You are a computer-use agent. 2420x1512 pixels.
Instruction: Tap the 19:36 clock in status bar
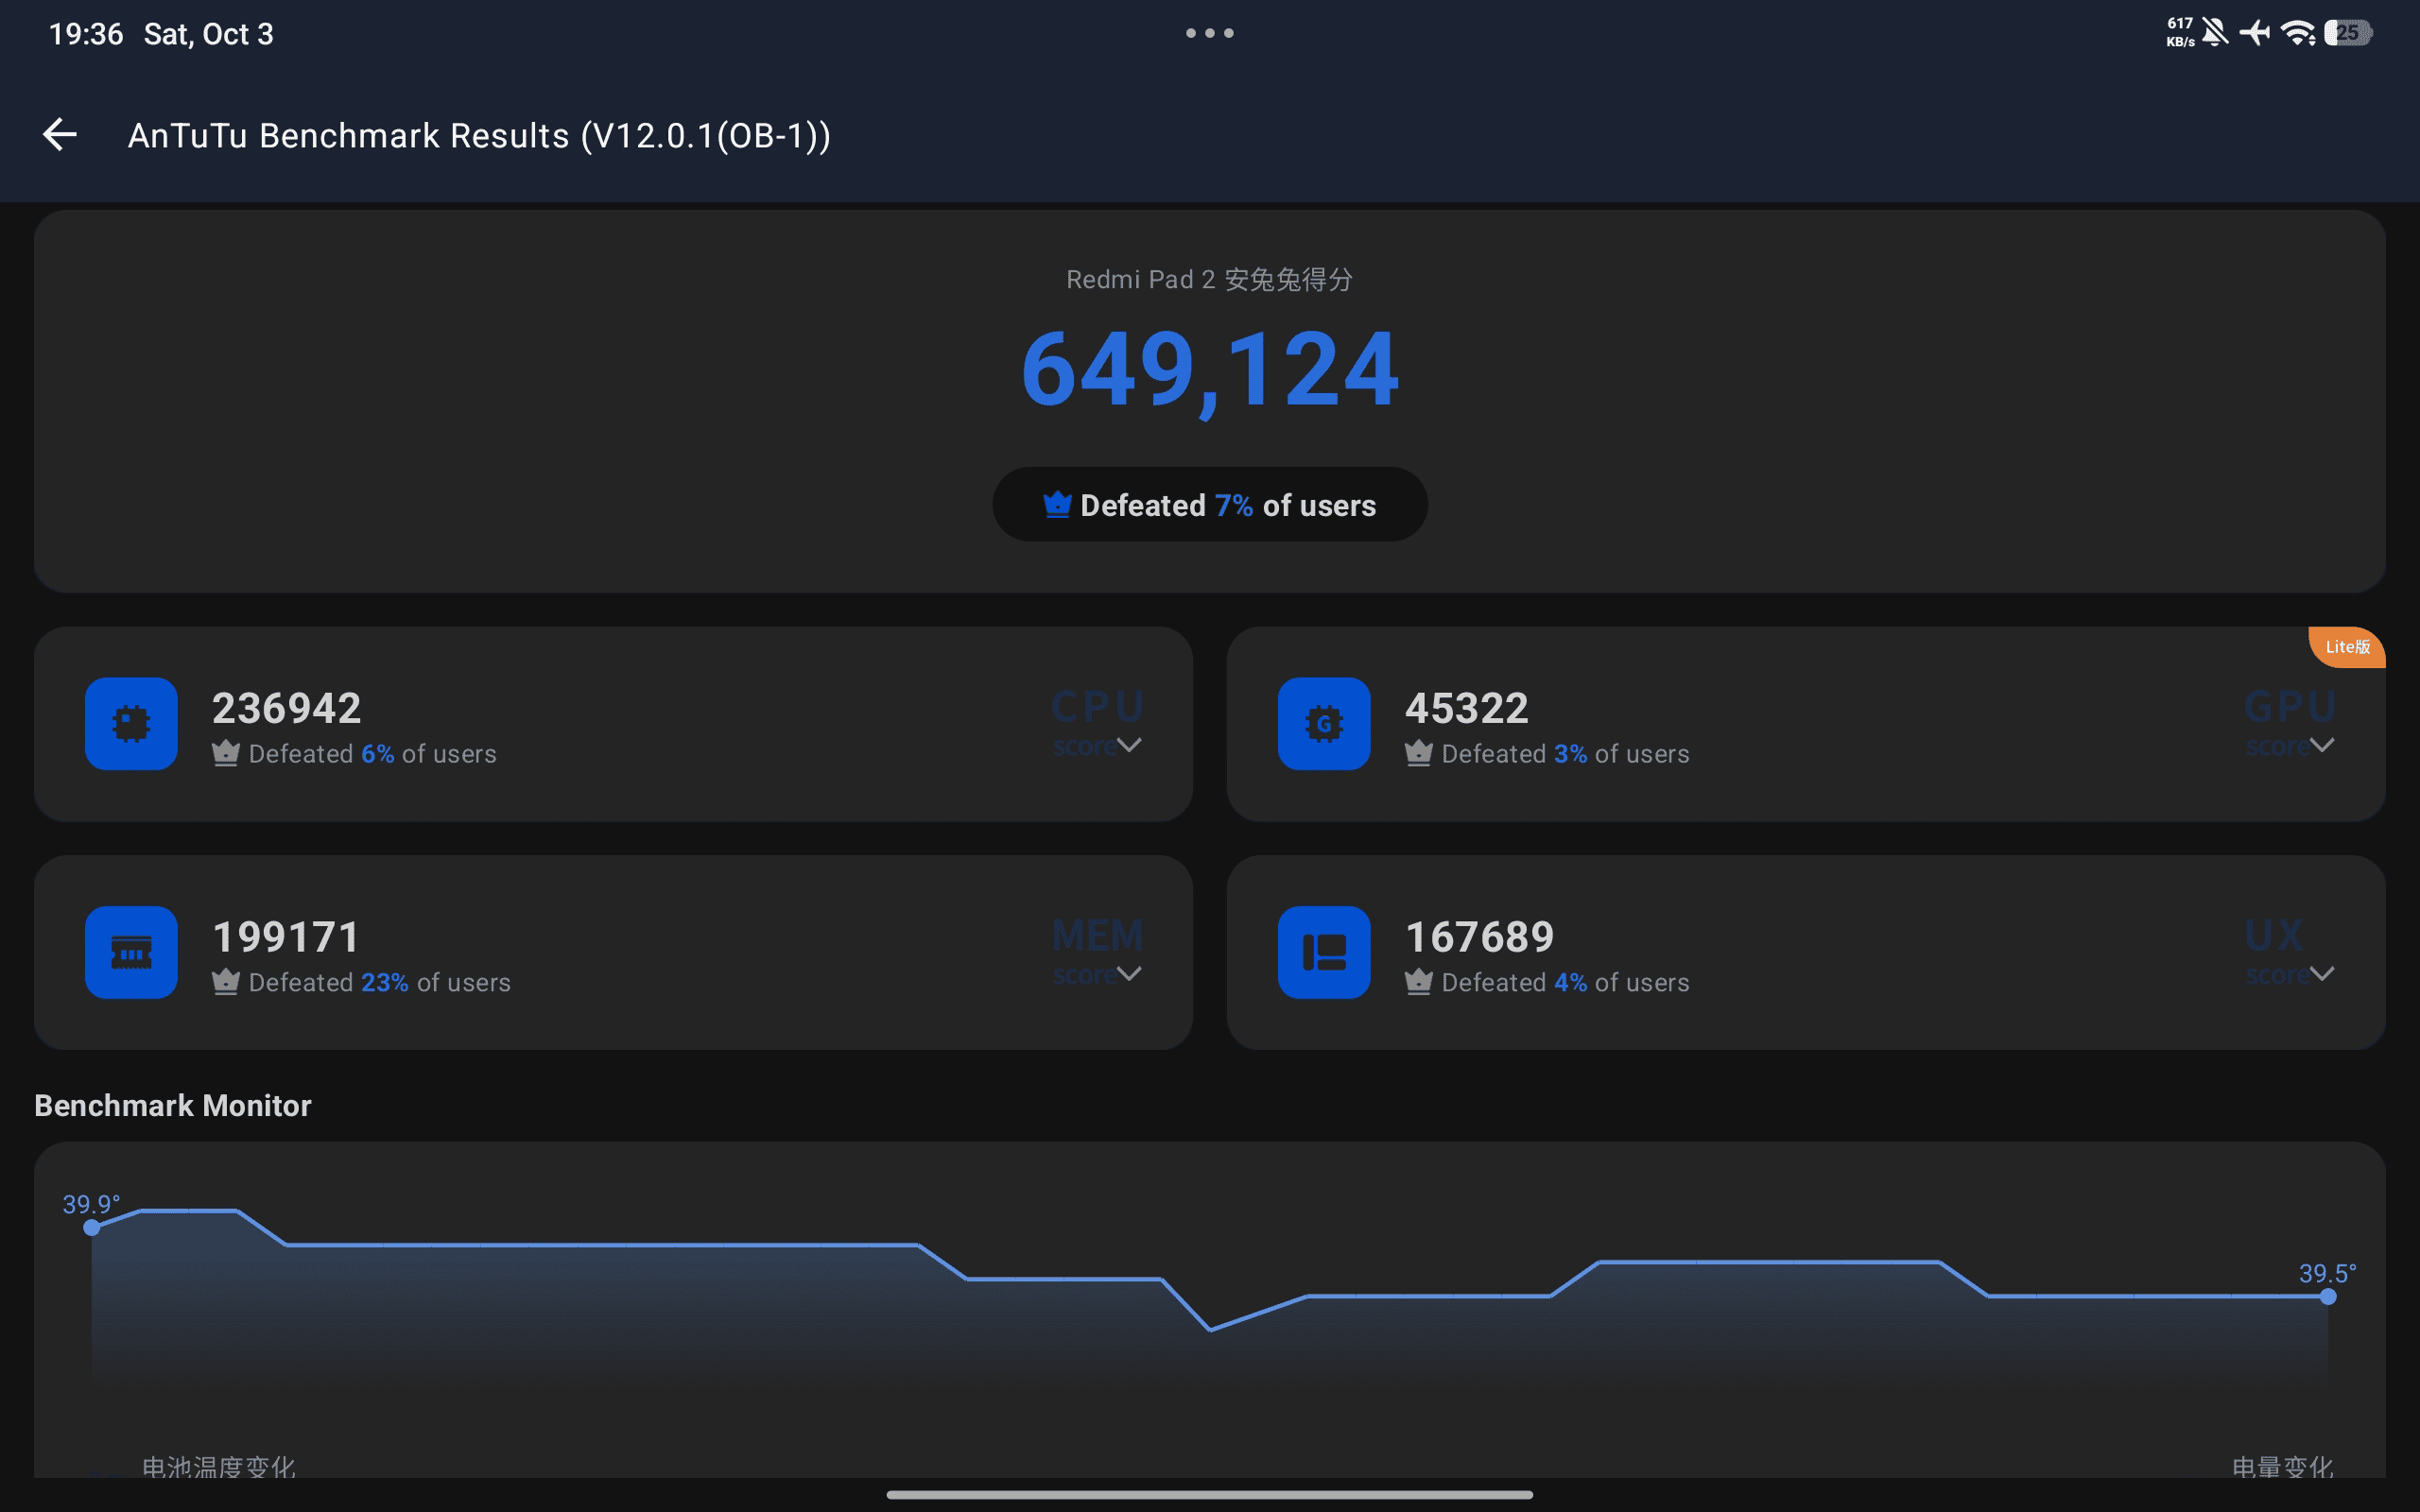point(86,34)
